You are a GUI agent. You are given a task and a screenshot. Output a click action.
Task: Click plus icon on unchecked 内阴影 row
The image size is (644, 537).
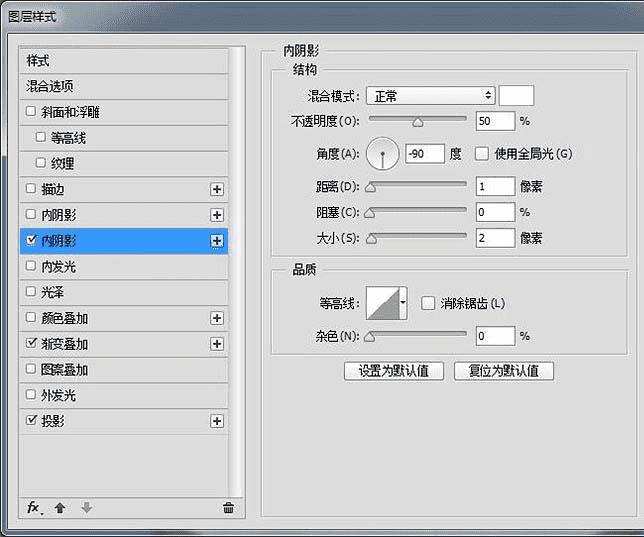217,215
